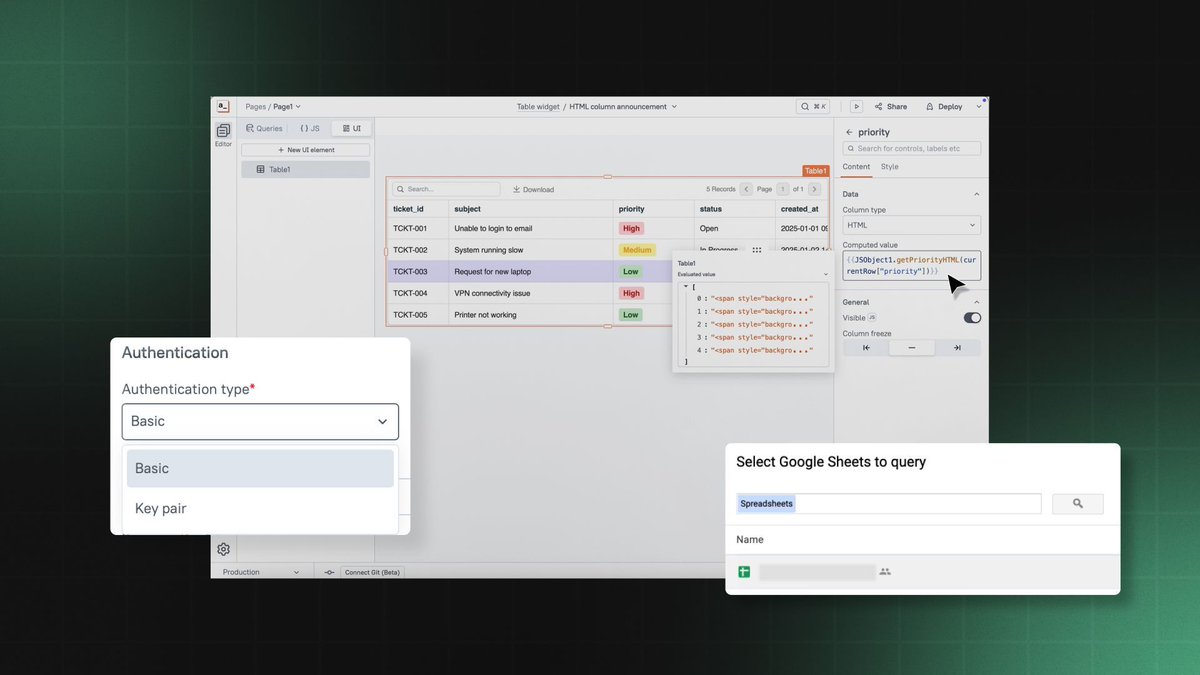Open the Deploy options chevron
Viewport: 1200px width, 675px height.
point(979,106)
